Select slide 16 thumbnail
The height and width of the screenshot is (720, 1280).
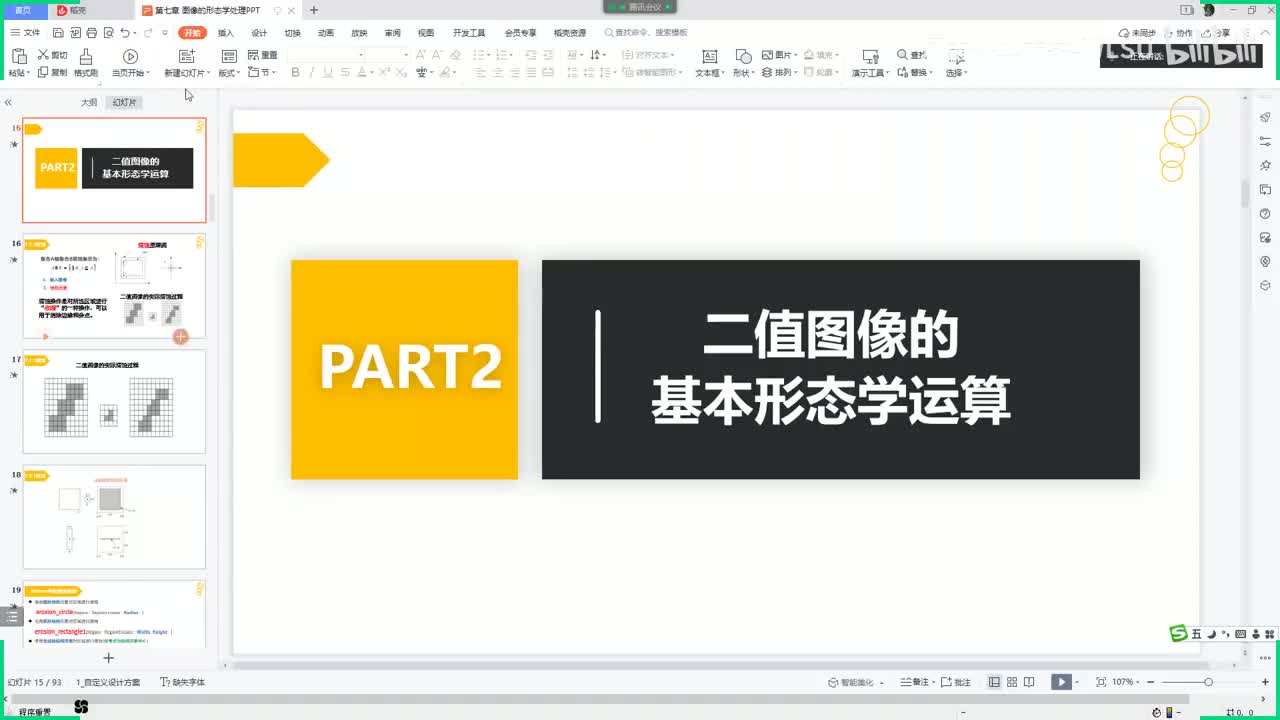pos(114,286)
